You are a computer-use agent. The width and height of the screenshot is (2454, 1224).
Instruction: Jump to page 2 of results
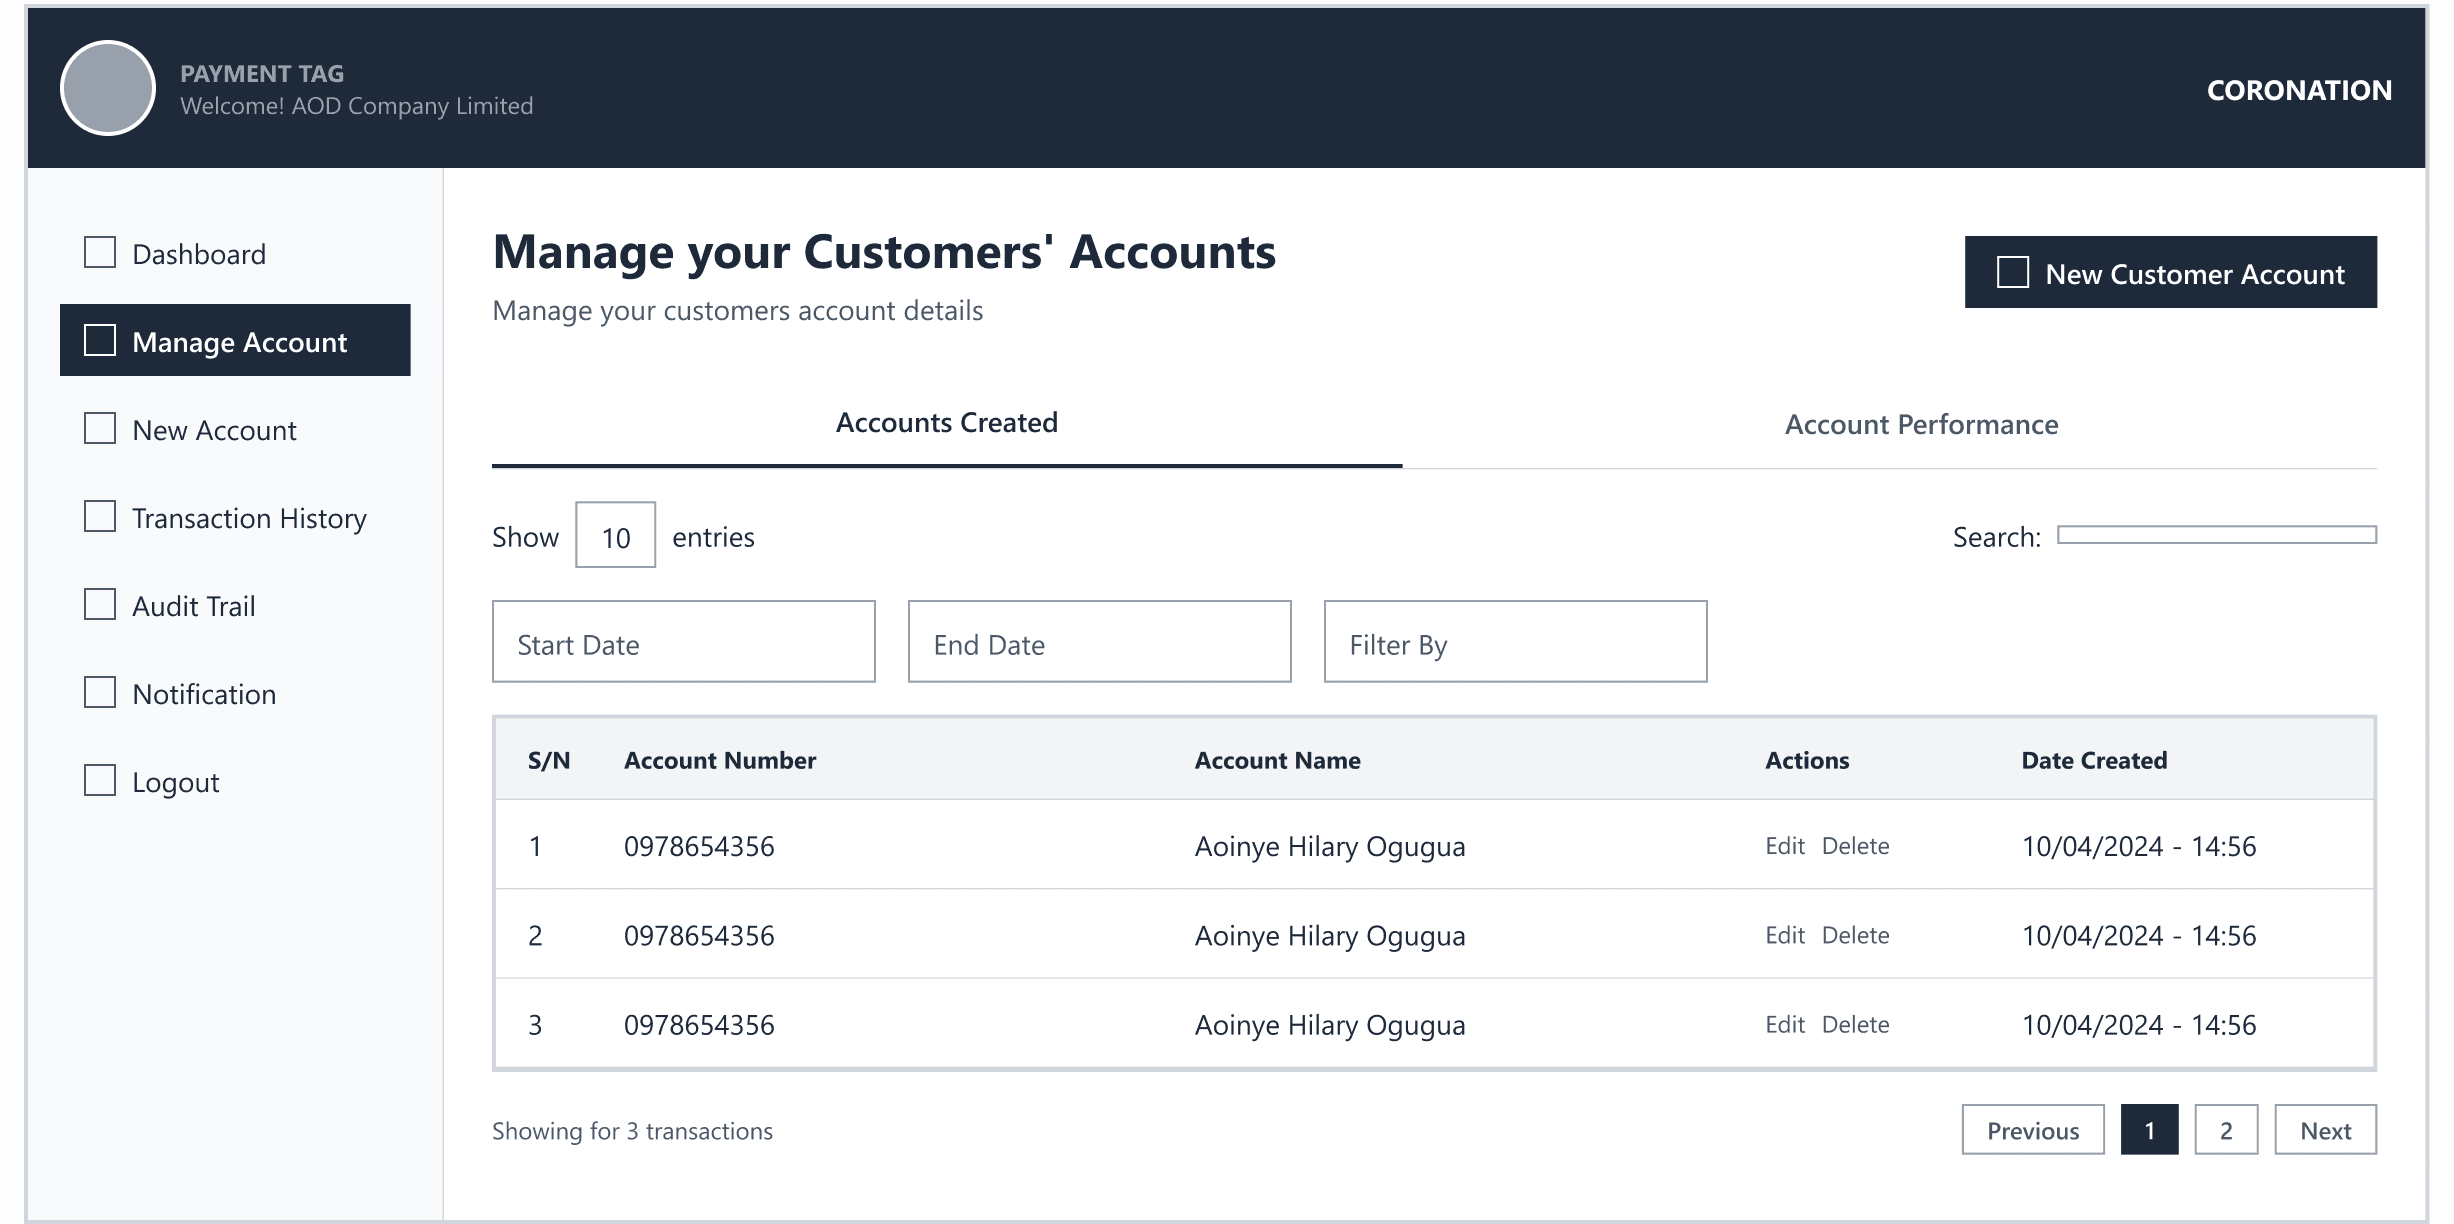click(x=2226, y=1130)
